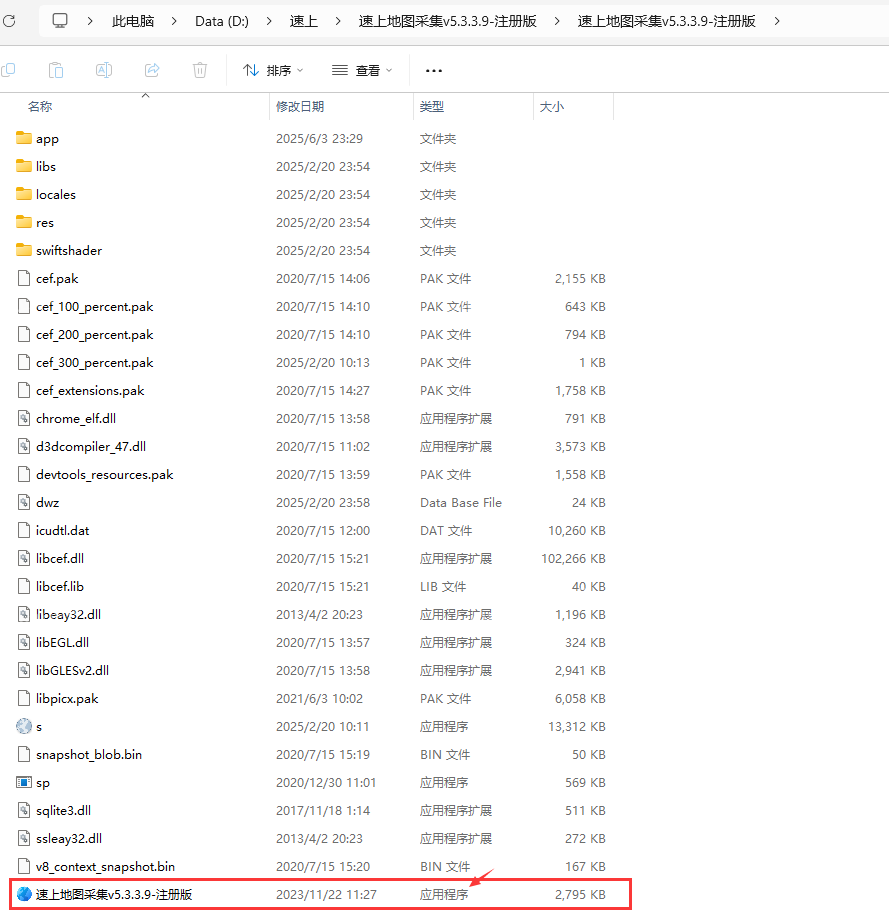
Task: Sort by 名称 column header
Action: click(x=40, y=106)
